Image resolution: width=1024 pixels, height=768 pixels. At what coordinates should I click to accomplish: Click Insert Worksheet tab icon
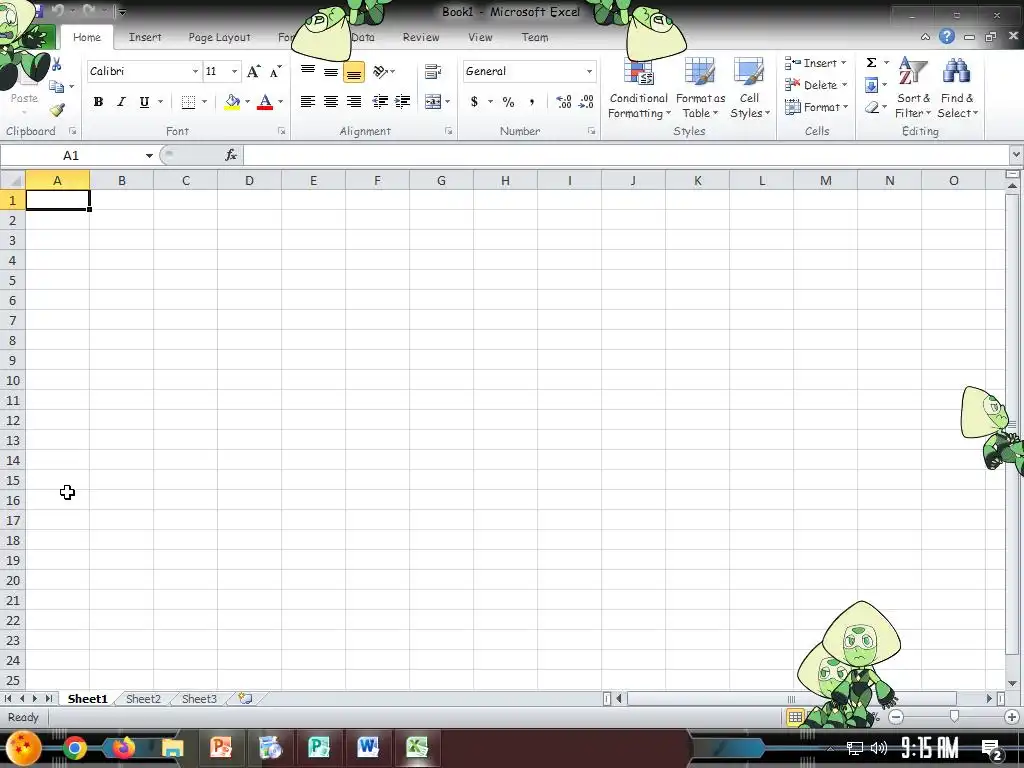(x=245, y=698)
